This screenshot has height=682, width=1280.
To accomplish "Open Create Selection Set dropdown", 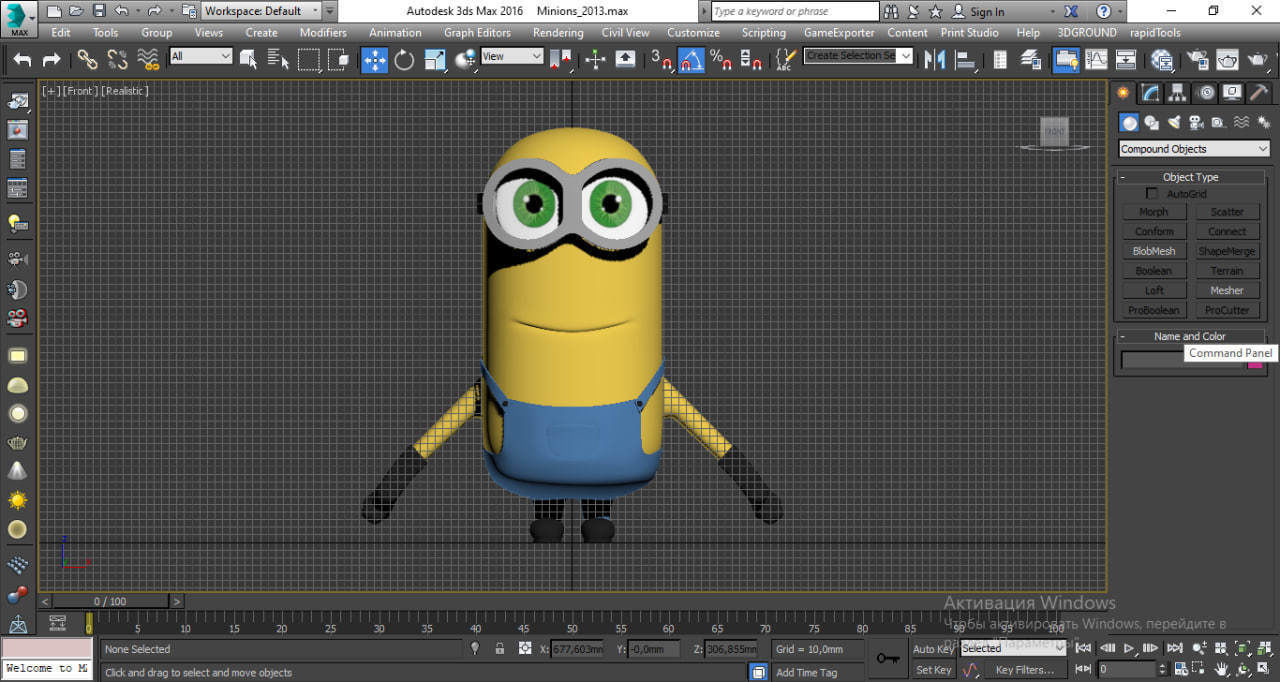I will coord(859,56).
